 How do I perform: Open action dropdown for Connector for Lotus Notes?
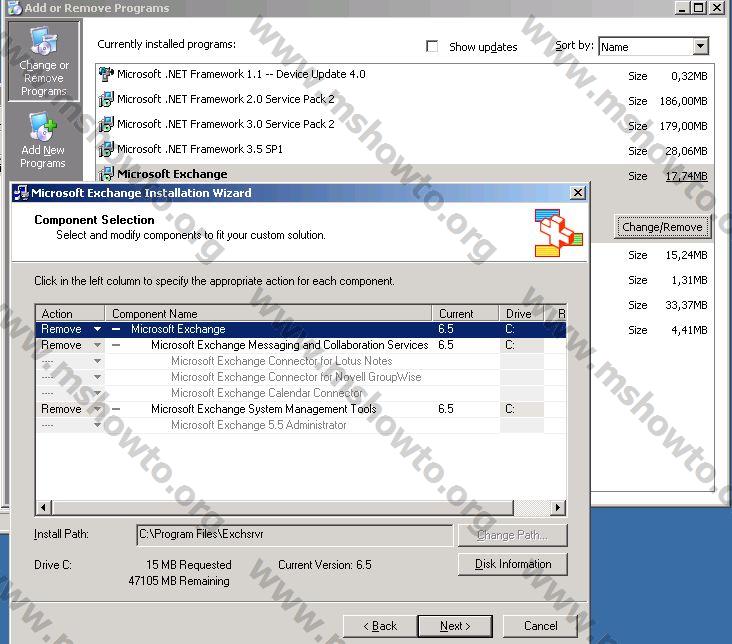click(x=97, y=361)
